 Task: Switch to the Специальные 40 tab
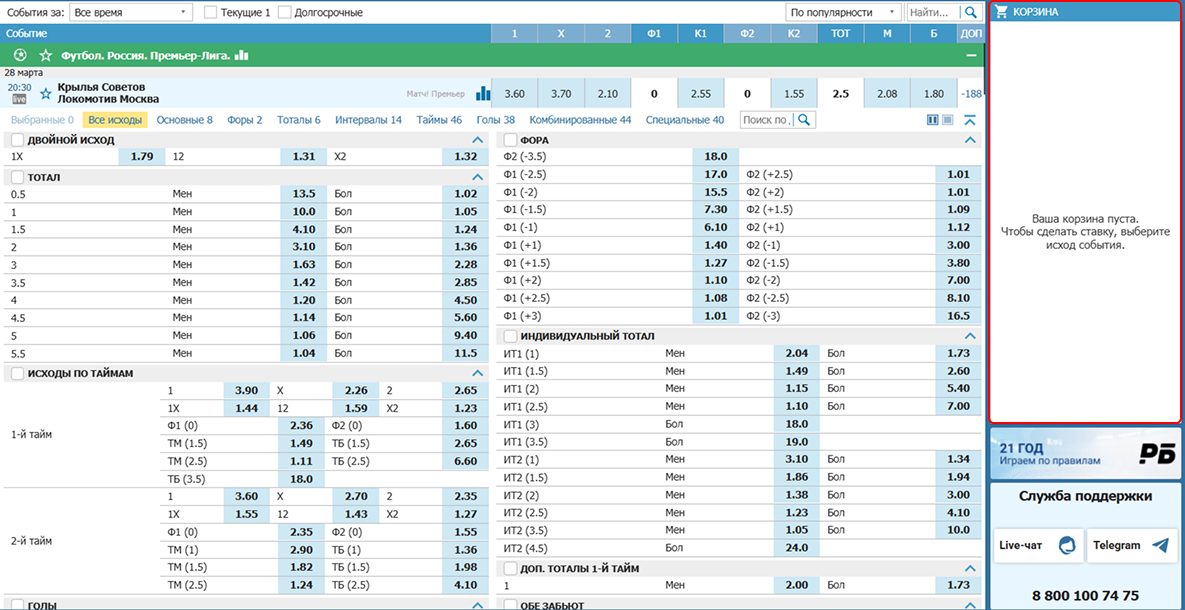pyautogui.click(x=684, y=120)
